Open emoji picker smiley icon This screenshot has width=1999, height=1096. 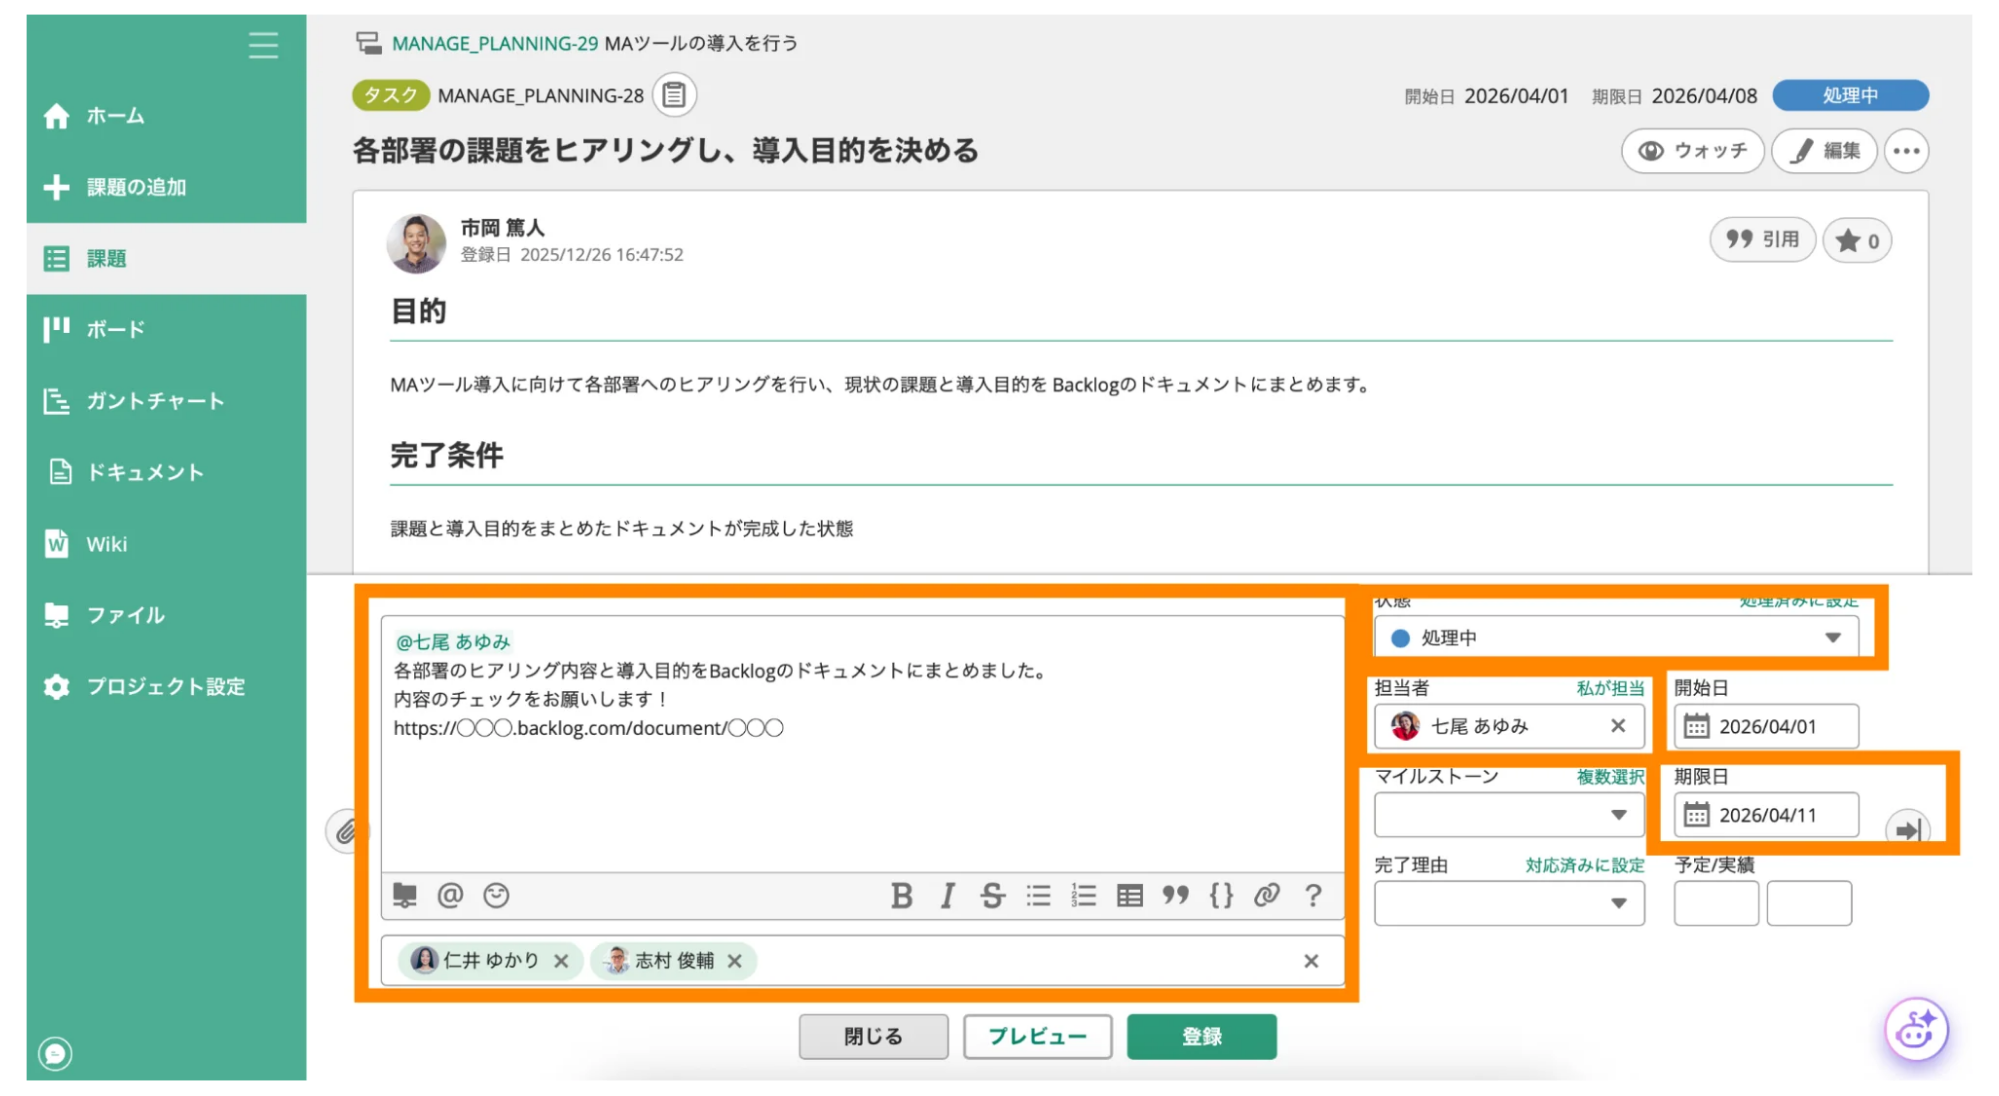click(496, 895)
